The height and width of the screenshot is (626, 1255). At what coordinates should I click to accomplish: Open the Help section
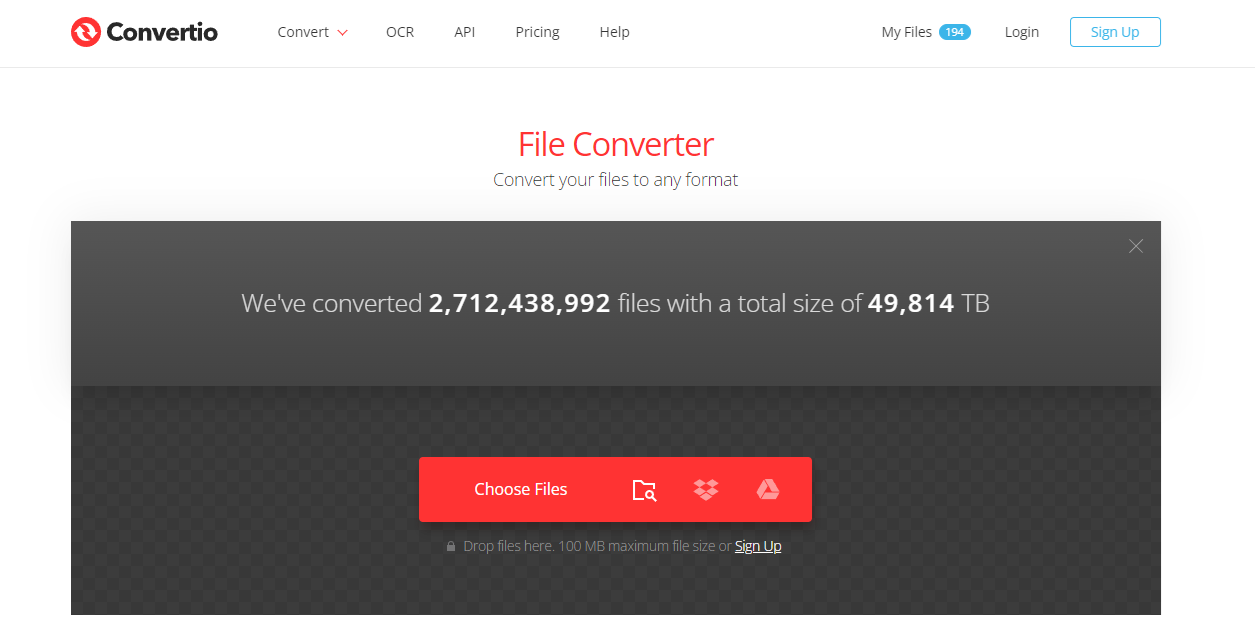pyautogui.click(x=614, y=32)
